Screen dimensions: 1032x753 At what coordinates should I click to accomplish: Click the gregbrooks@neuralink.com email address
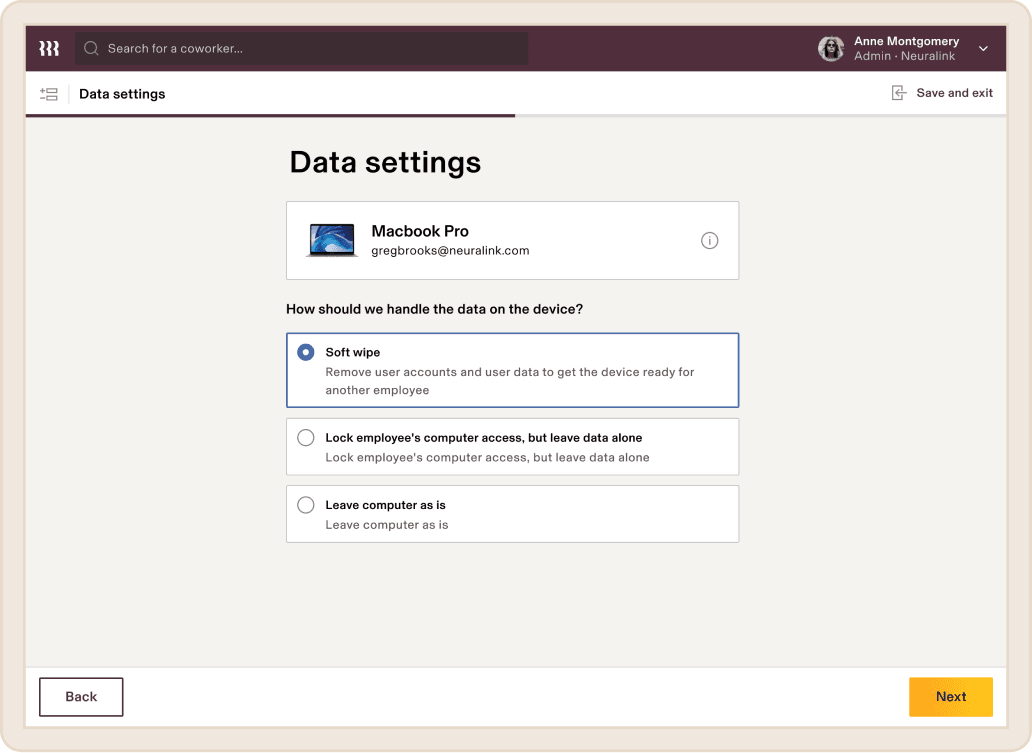click(450, 251)
